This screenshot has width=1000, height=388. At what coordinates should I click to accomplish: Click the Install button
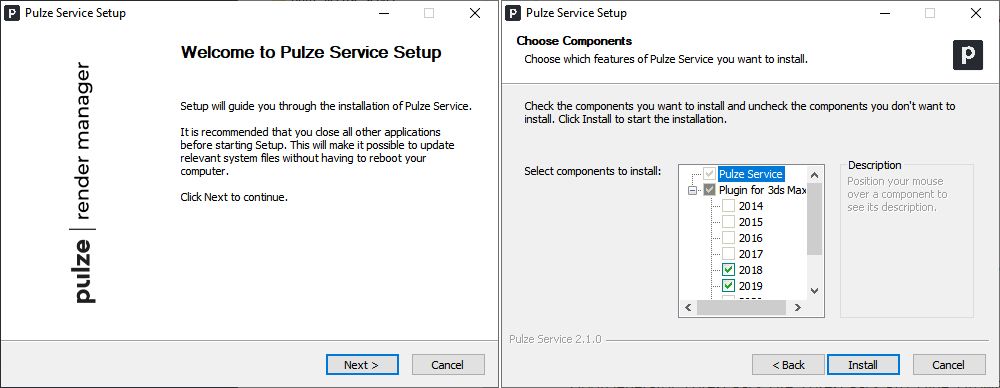(863, 364)
